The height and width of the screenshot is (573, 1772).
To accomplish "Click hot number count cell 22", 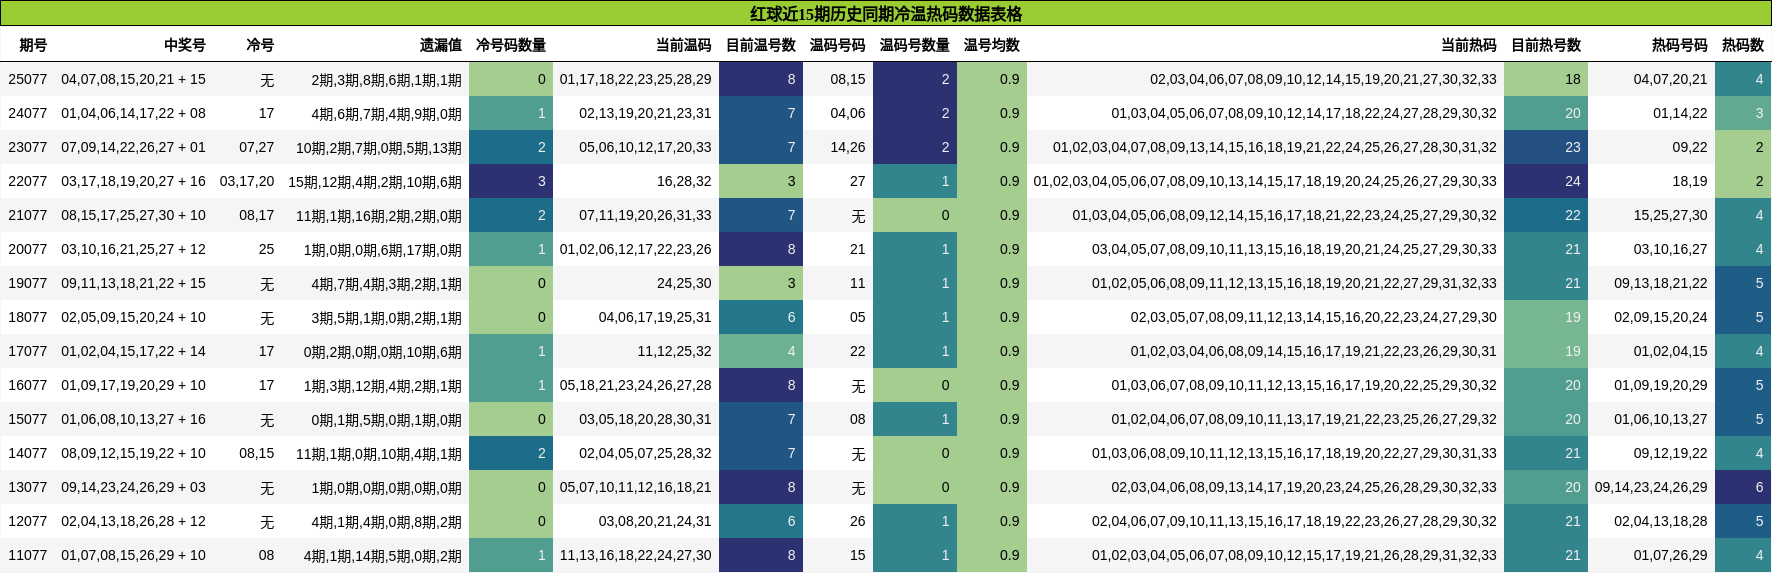I will 1546,215.
